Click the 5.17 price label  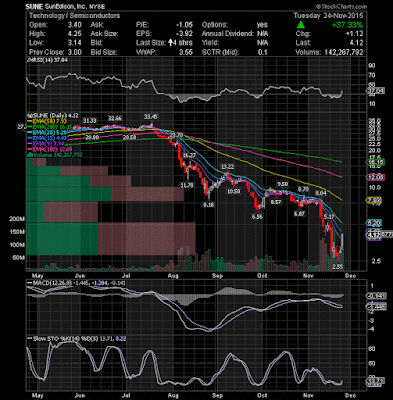329,217
